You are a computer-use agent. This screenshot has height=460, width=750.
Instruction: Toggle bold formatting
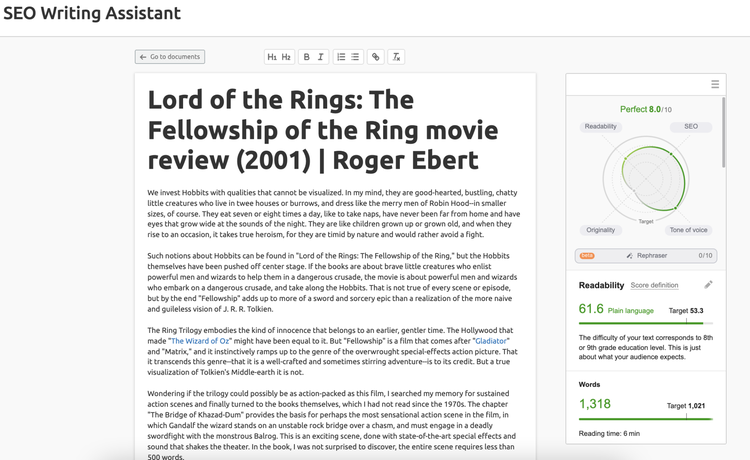coord(307,57)
